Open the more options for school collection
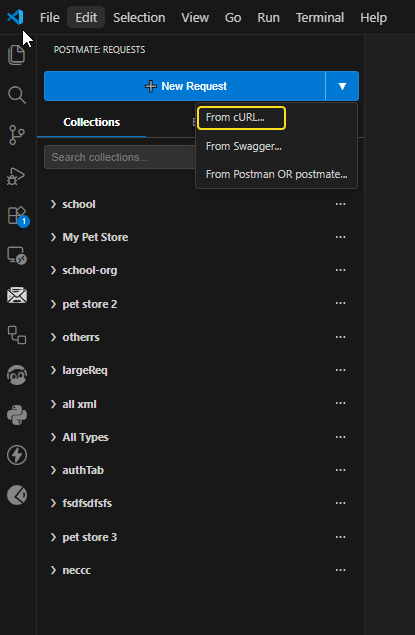The height and width of the screenshot is (635, 415). [x=341, y=204]
